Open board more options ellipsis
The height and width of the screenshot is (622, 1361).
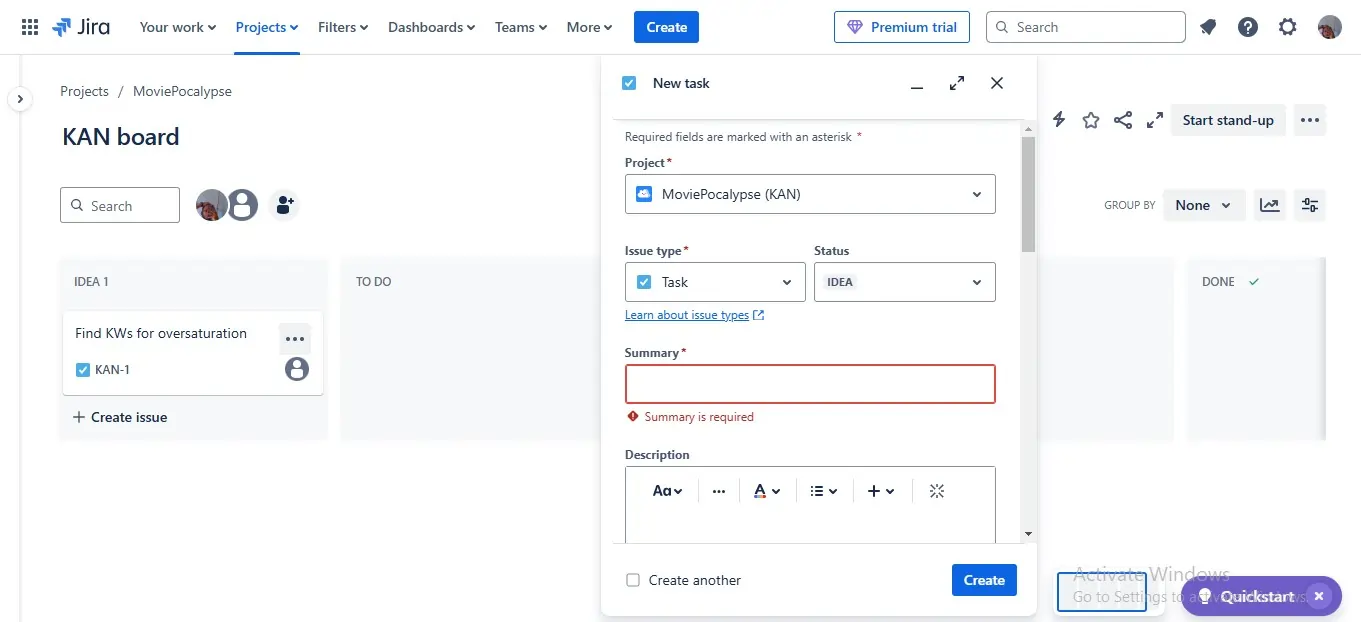pyautogui.click(x=1310, y=120)
